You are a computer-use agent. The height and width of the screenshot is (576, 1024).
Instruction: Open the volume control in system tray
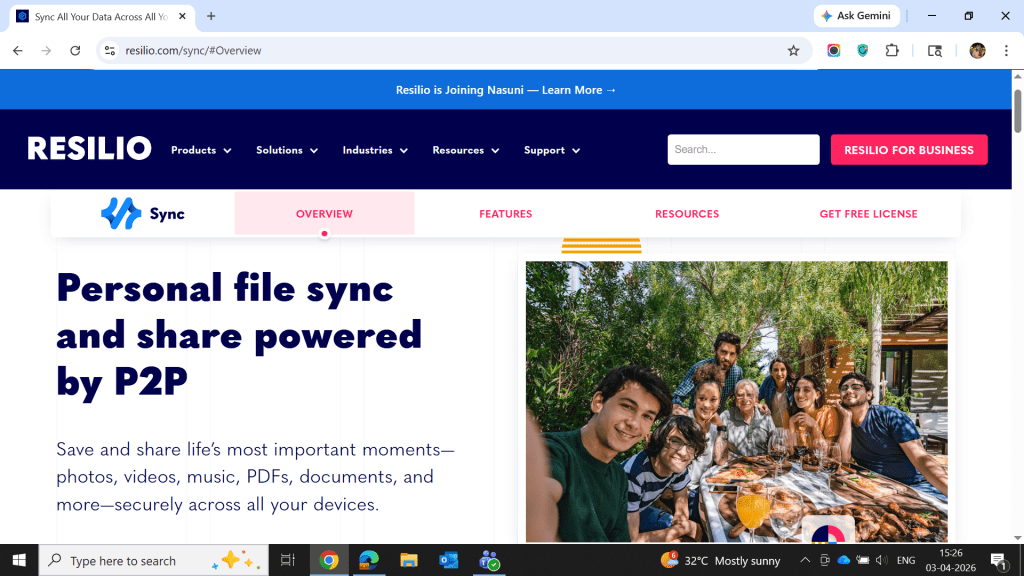[881, 560]
